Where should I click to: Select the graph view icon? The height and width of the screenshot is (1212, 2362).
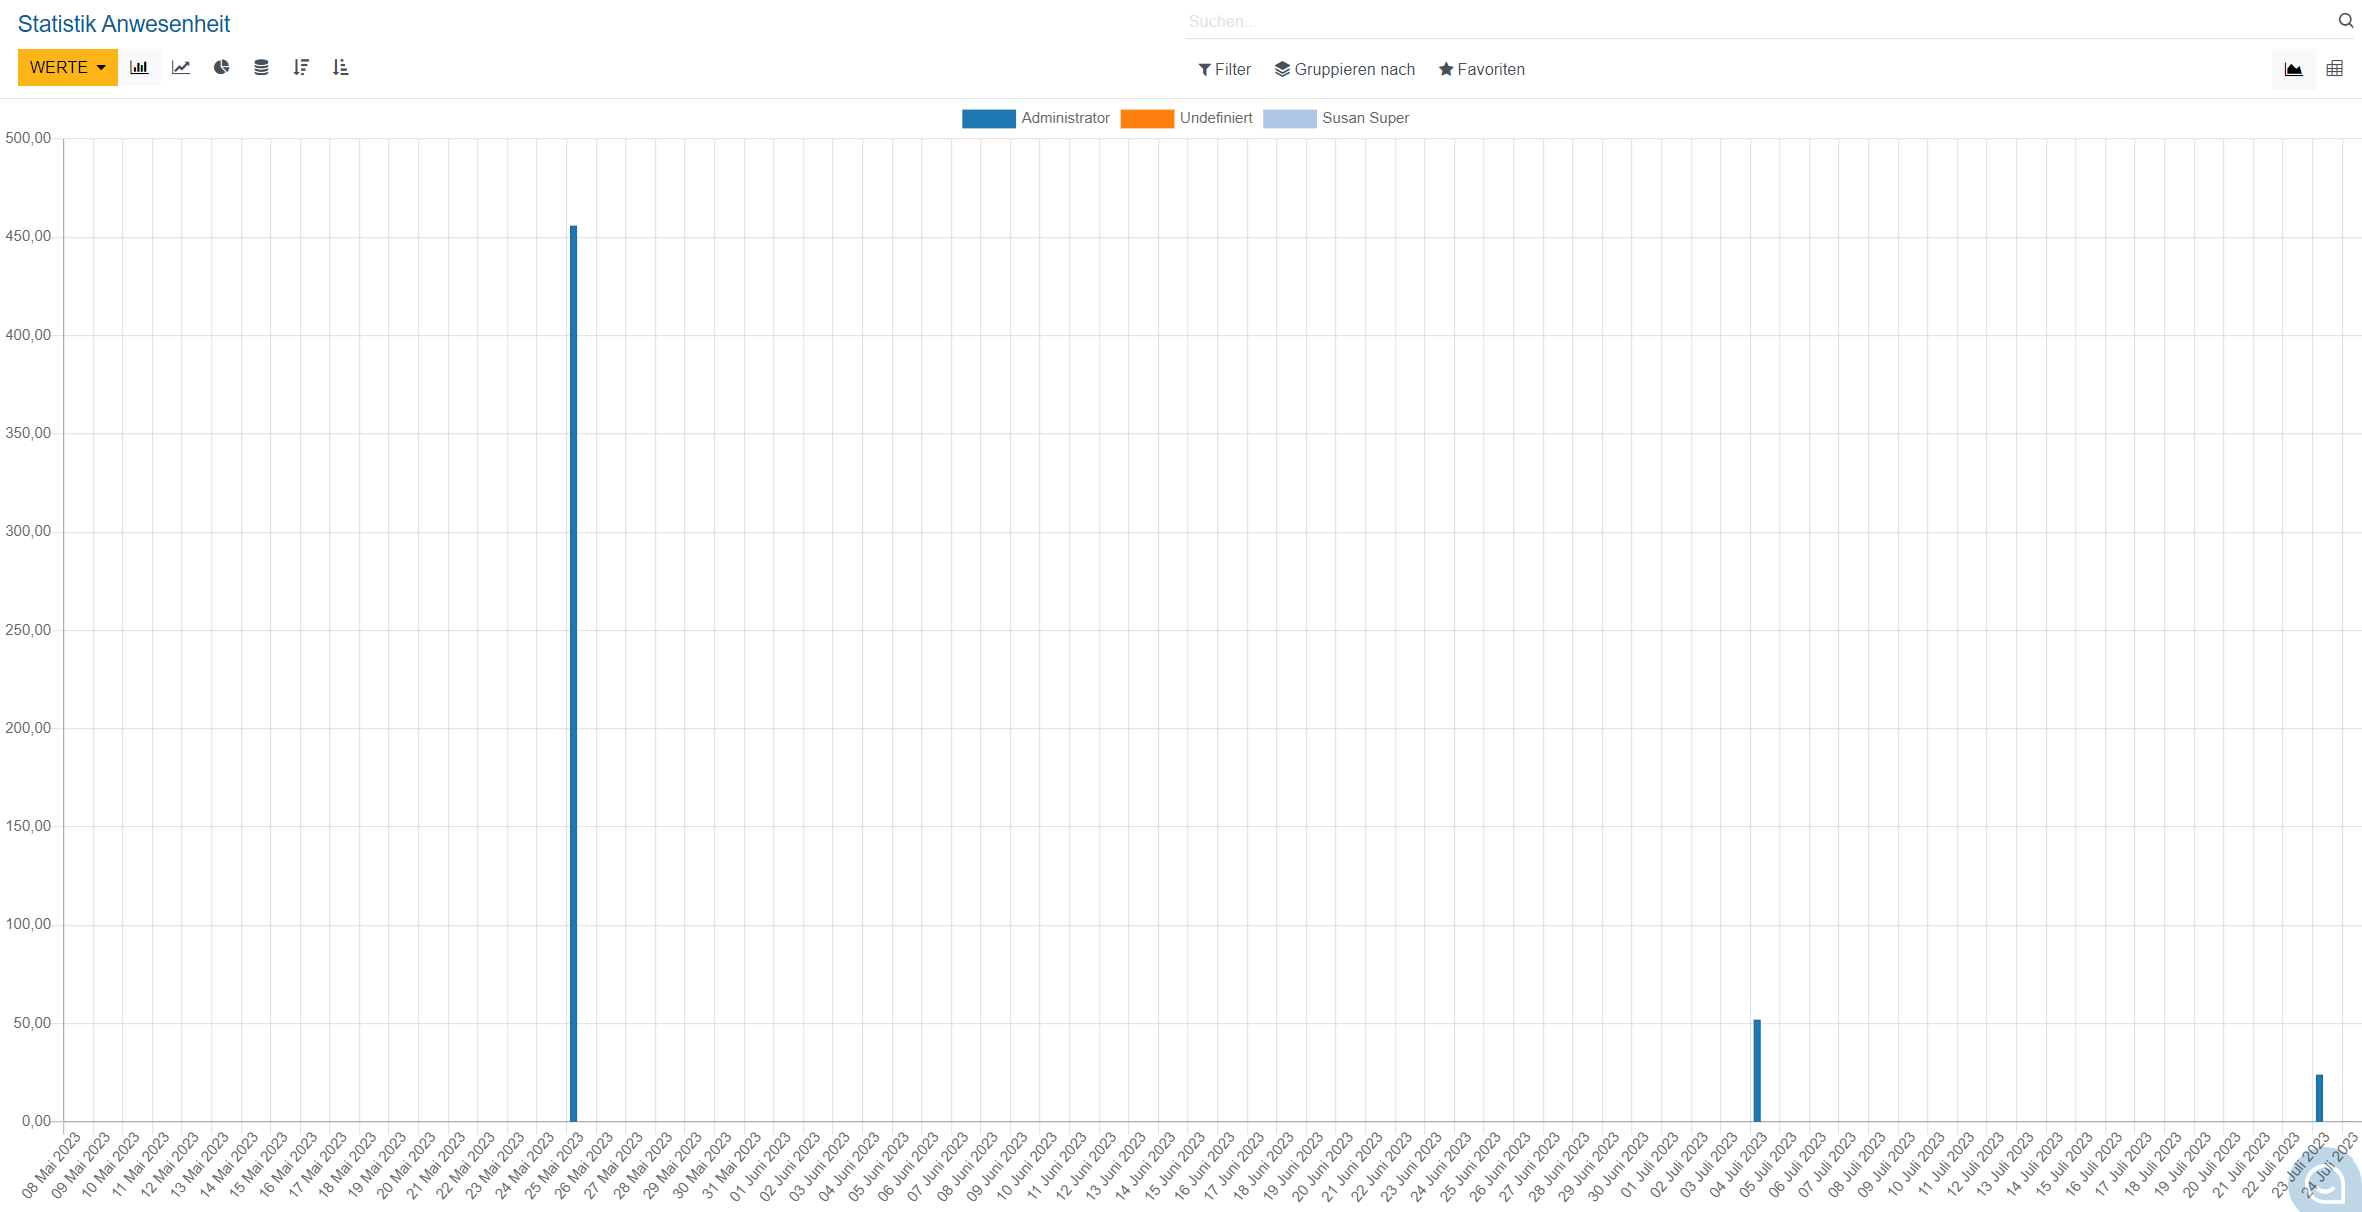(x=2293, y=69)
